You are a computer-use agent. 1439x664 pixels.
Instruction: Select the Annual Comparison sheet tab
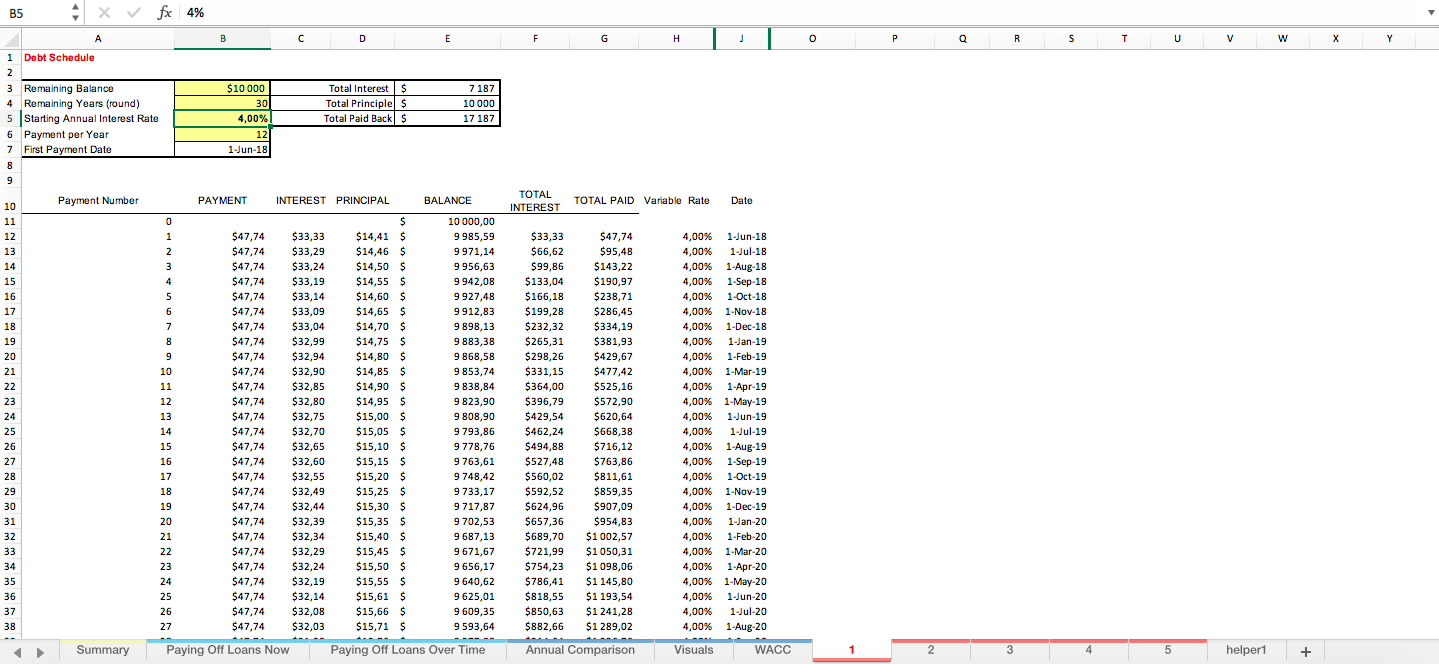580,650
